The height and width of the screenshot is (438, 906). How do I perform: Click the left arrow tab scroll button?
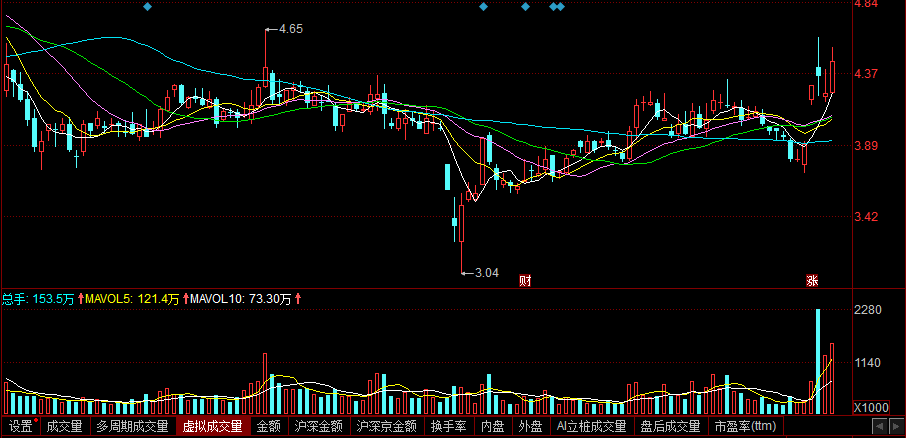point(879,427)
